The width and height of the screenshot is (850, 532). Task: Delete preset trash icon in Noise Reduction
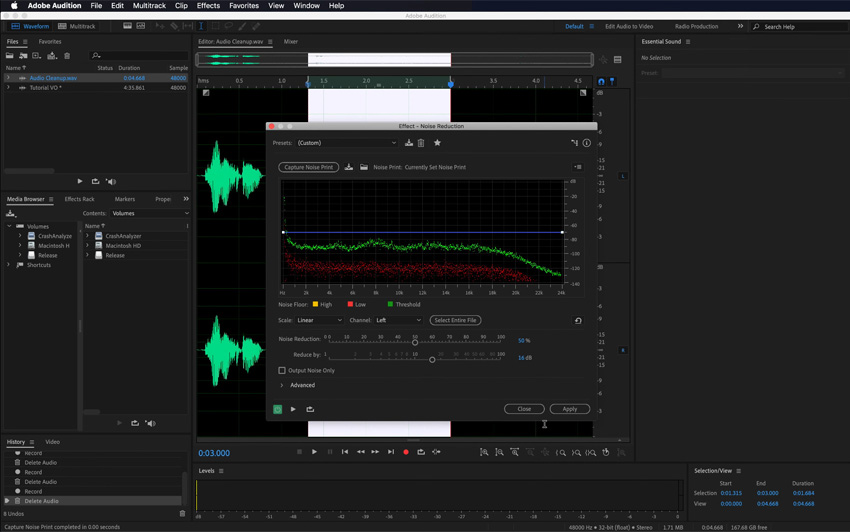(x=421, y=143)
